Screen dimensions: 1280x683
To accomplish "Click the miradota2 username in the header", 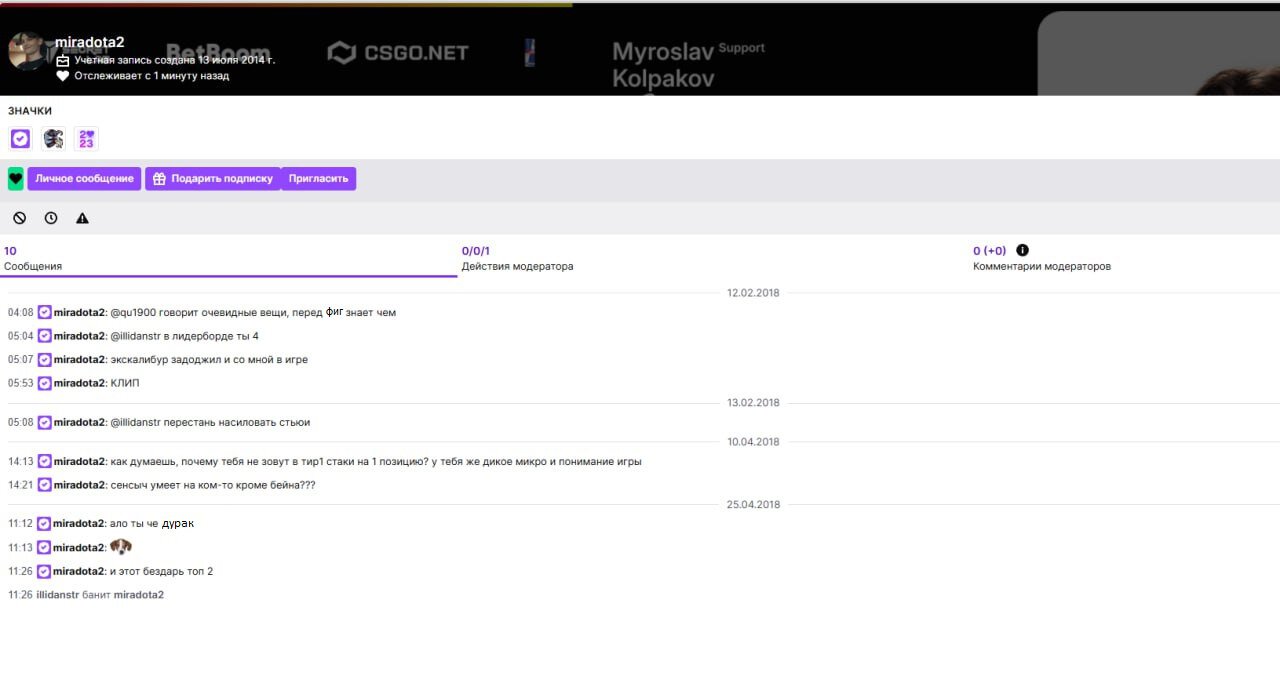I will pyautogui.click(x=90, y=42).
